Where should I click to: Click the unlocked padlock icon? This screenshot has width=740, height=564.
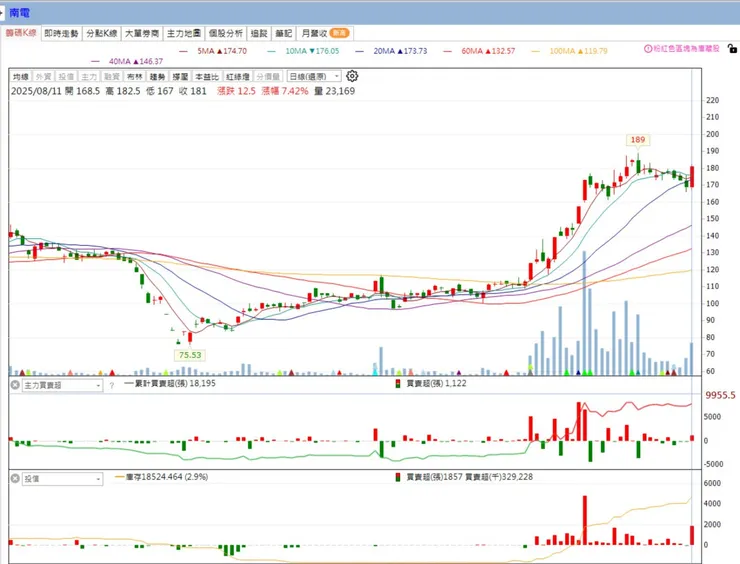click(x=732, y=48)
